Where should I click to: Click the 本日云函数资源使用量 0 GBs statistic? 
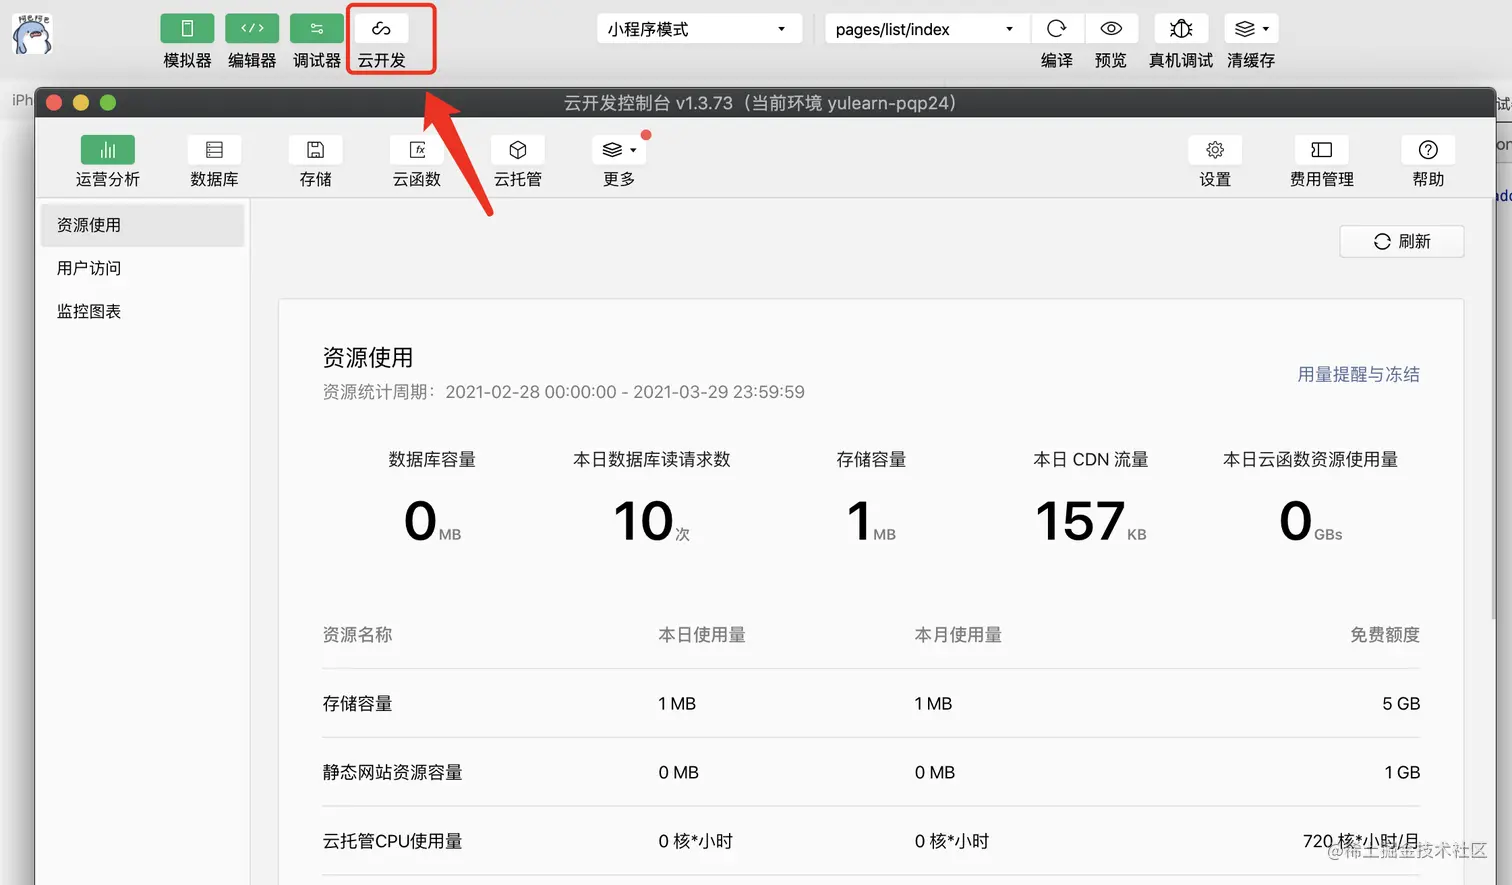point(1311,498)
